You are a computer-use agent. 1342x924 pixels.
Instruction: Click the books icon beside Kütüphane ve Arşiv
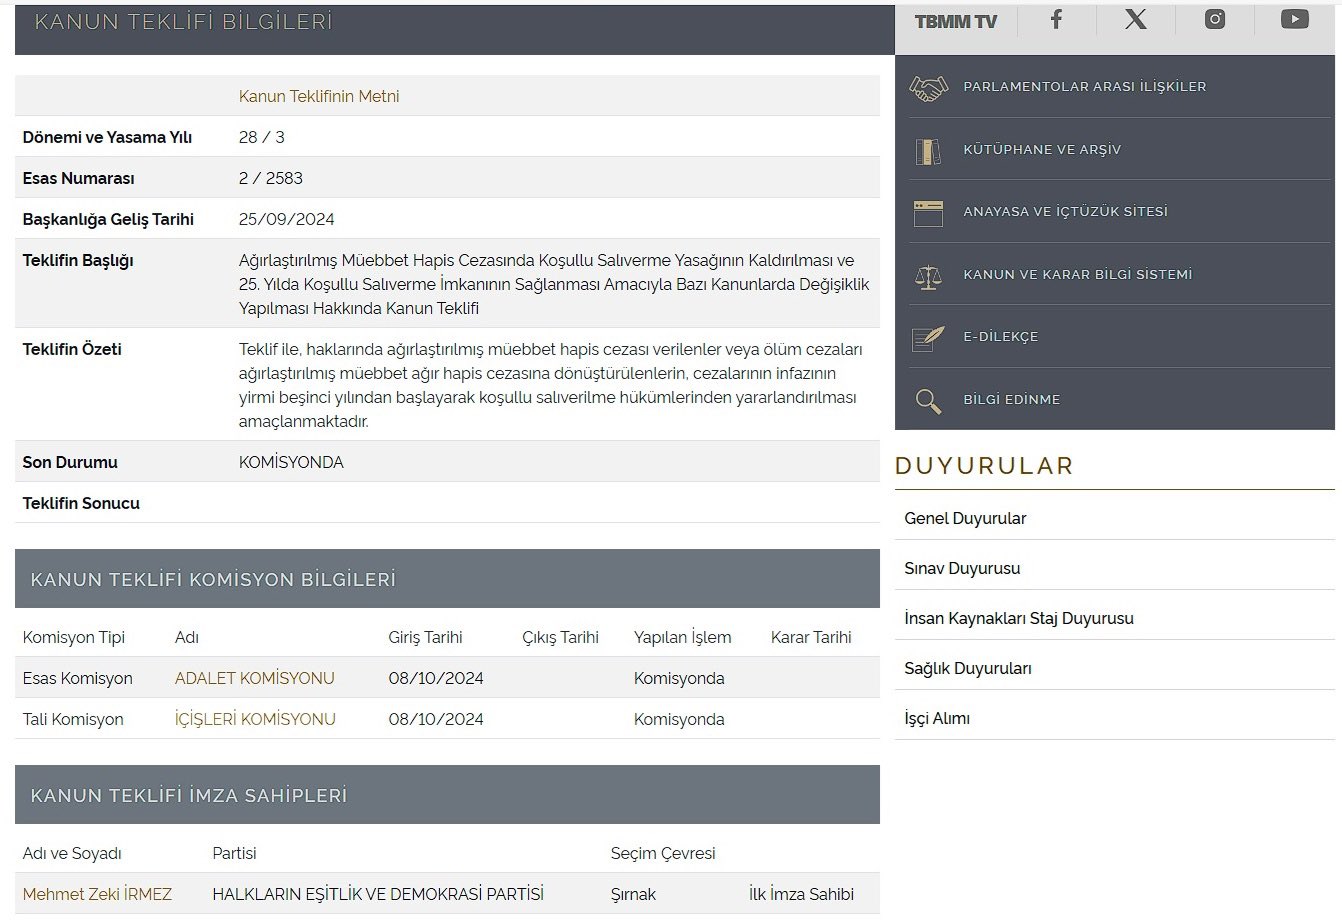(928, 151)
